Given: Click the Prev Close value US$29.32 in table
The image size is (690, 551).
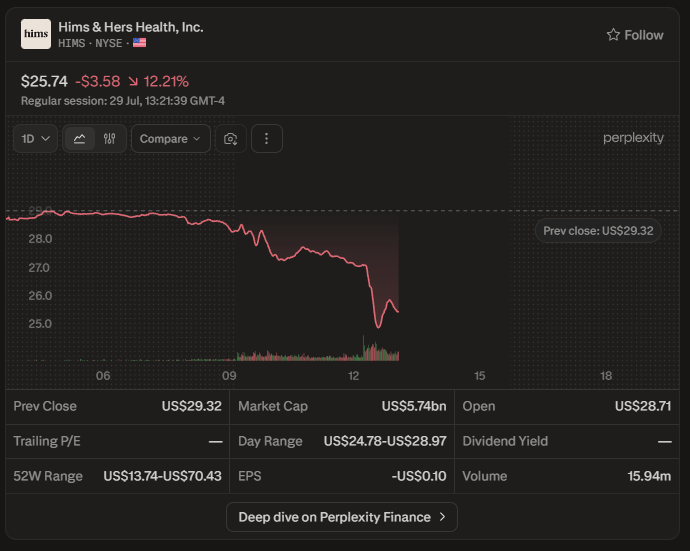Looking at the screenshot, I should pos(191,406).
